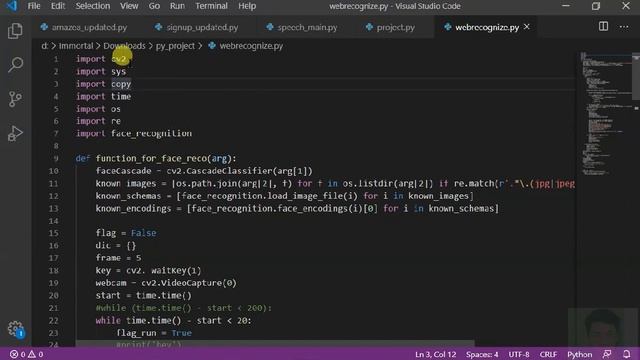The image size is (640, 360).
Task: Click the Downloads breadcrumb folder
Action: click(124, 46)
